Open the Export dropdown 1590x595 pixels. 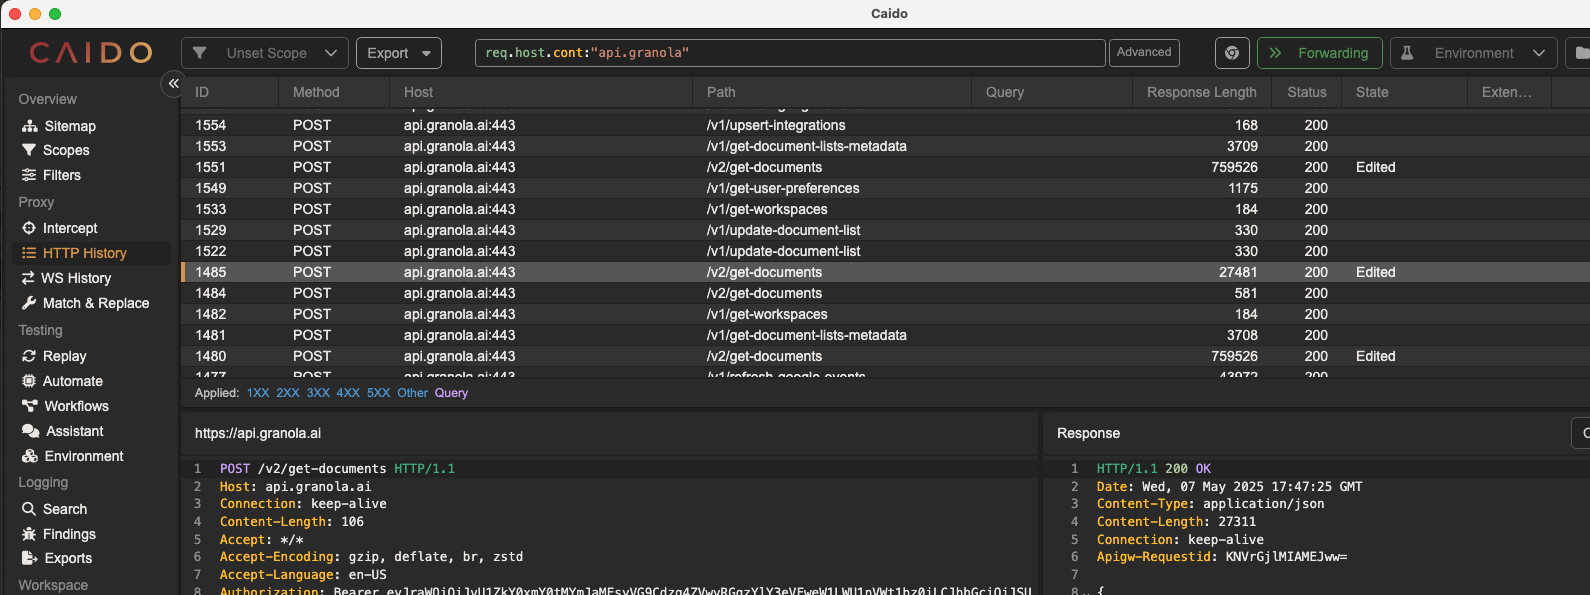tap(399, 53)
